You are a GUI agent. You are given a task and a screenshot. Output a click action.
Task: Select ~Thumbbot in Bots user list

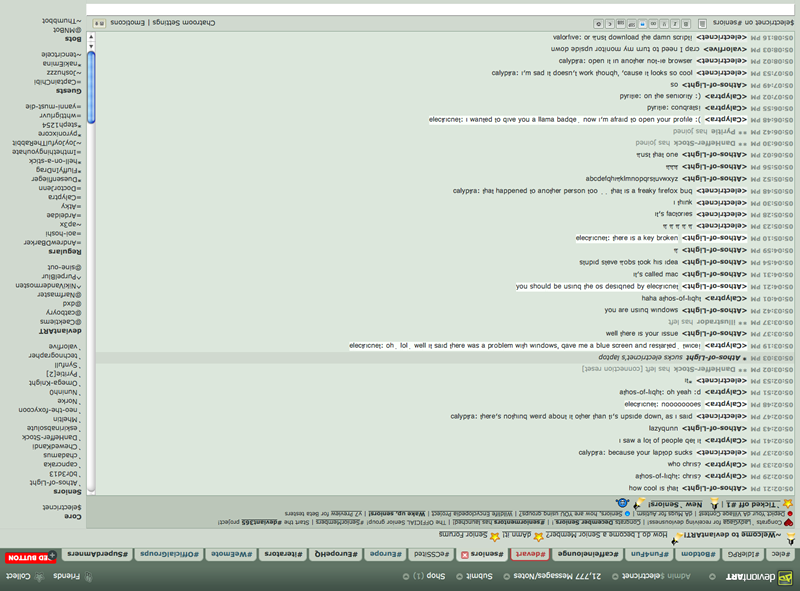point(62,21)
